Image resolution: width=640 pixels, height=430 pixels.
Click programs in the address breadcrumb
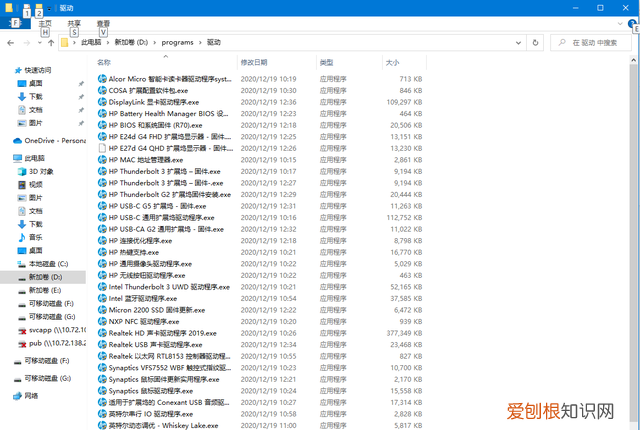(x=178, y=42)
